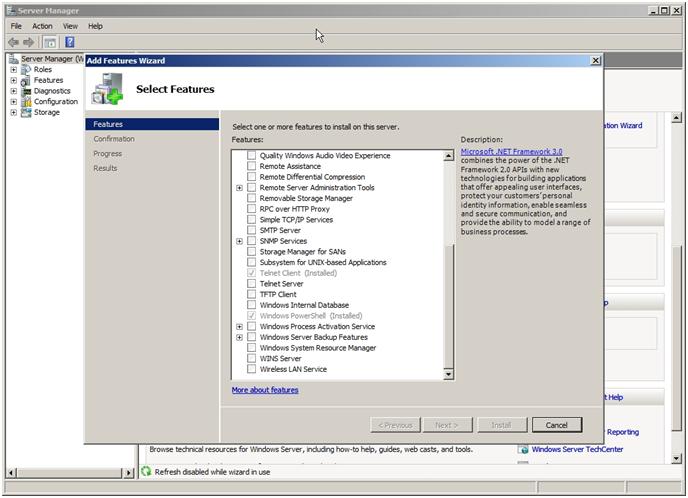Check the TFTP Client checkbox
Screen dimensions: 688x498
click(251, 294)
